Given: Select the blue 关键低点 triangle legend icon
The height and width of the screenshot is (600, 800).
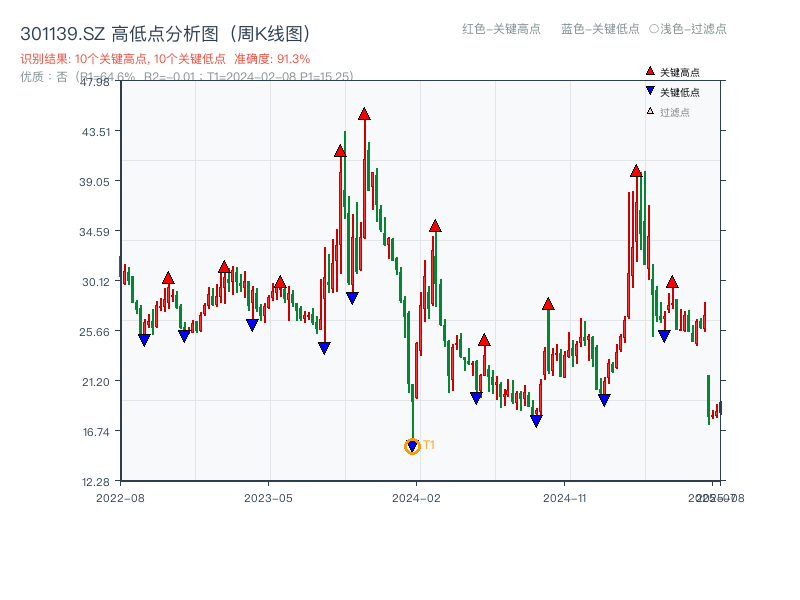Looking at the screenshot, I should click(x=650, y=90).
